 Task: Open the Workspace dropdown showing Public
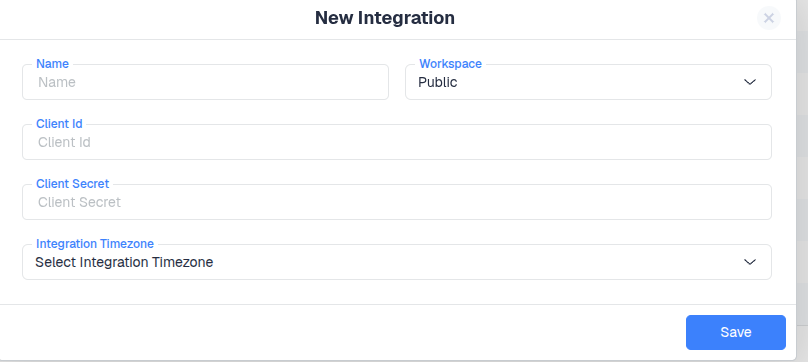tap(588, 82)
